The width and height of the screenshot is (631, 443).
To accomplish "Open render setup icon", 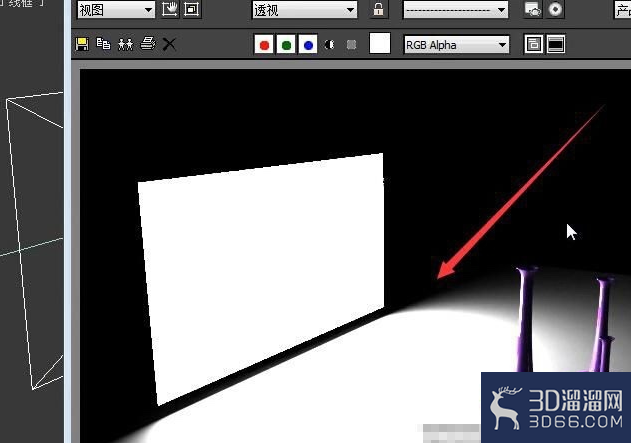I will pyautogui.click(x=533, y=9).
